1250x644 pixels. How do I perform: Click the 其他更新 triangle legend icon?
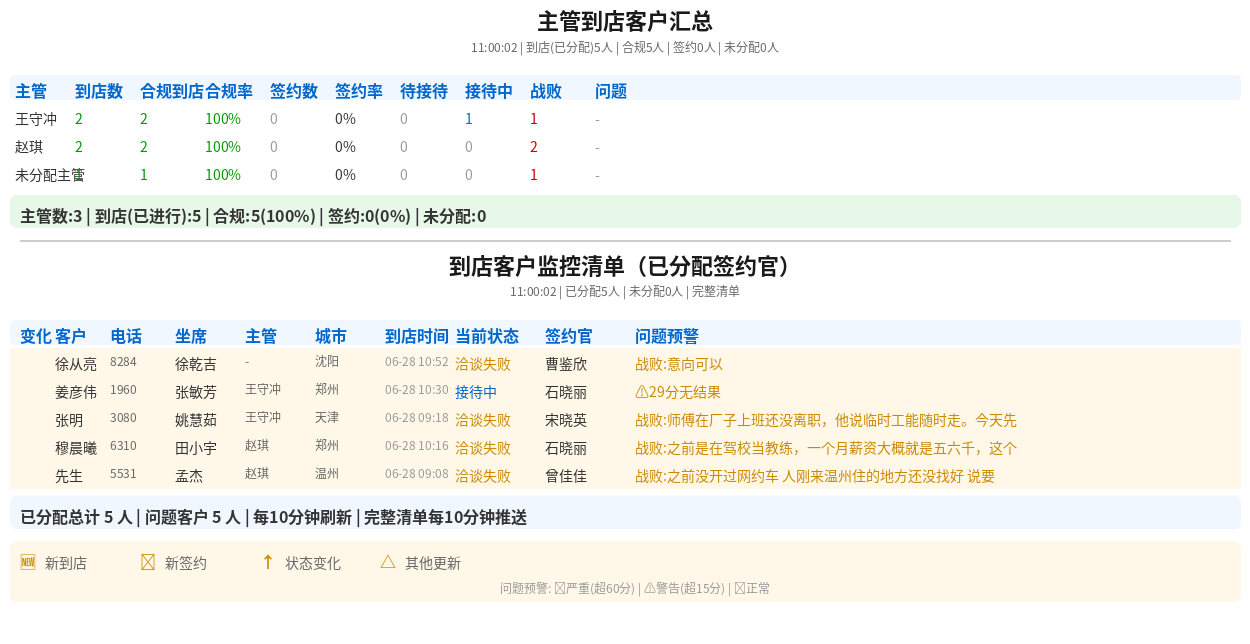point(388,562)
